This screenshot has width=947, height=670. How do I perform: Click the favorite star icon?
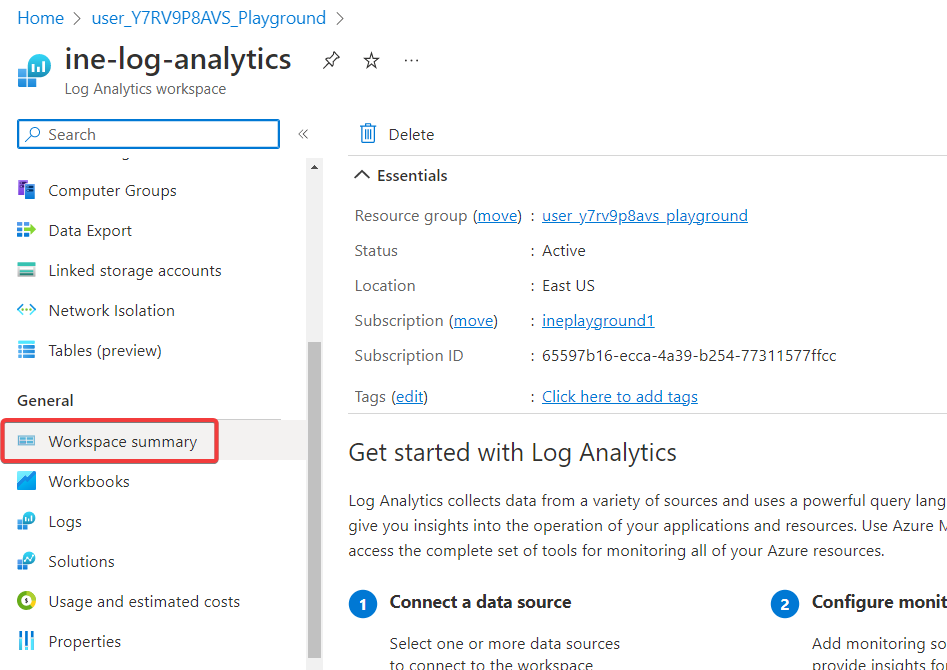(x=371, y=61)
